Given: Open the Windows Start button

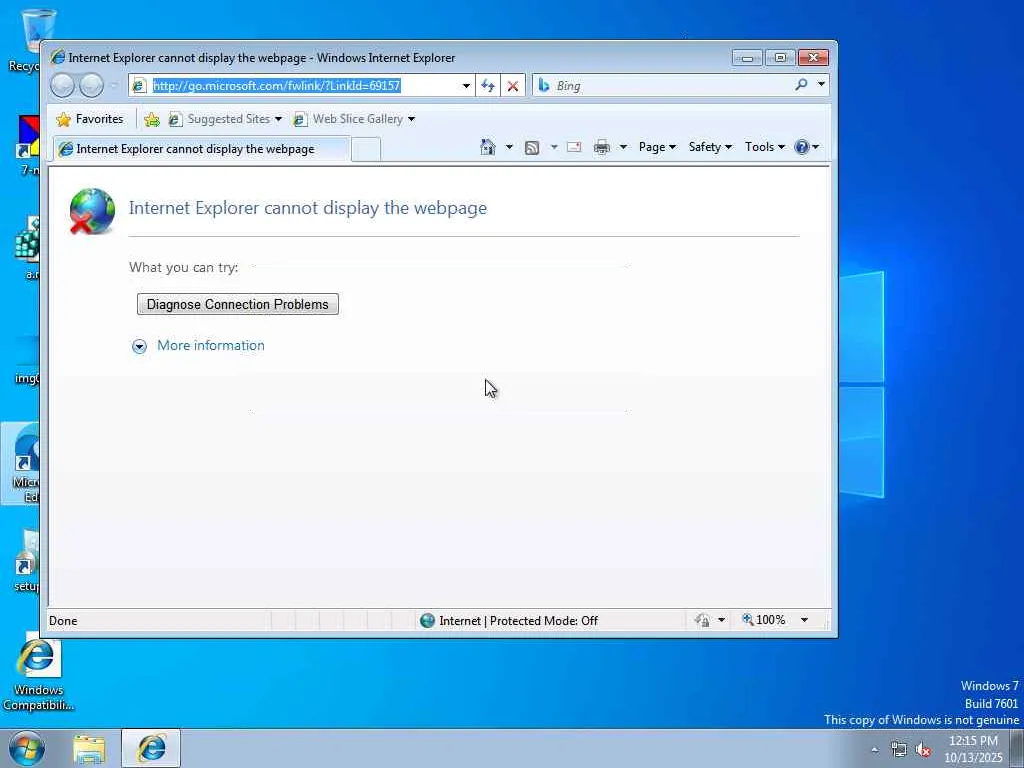Looking at the screenshot, I should coord(27,748).
